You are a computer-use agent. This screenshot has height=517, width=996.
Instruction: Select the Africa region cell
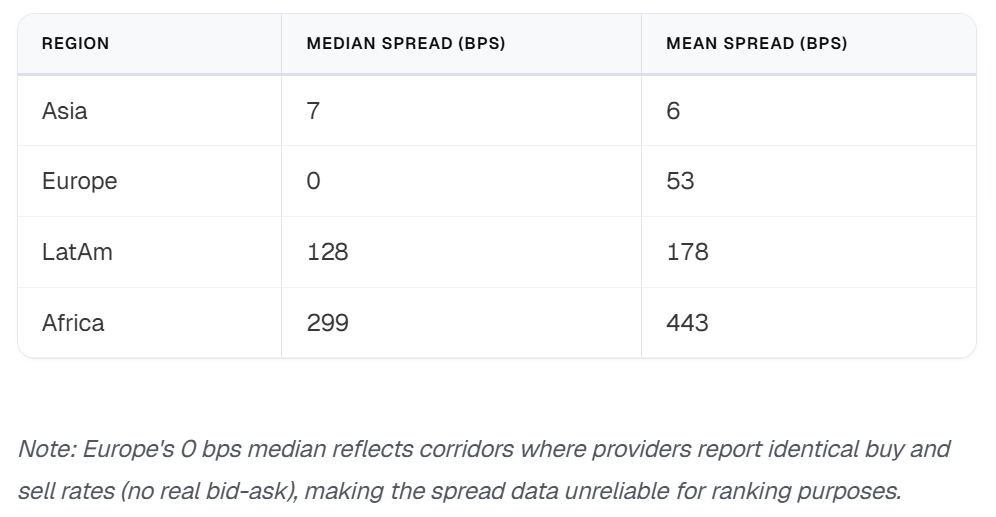73,323
